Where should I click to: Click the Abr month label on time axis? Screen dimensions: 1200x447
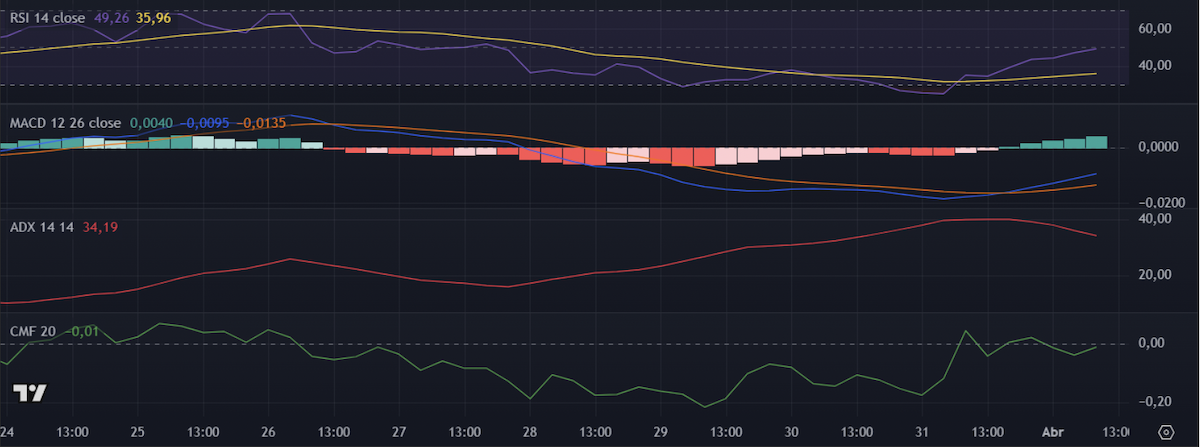(1052, 432)
